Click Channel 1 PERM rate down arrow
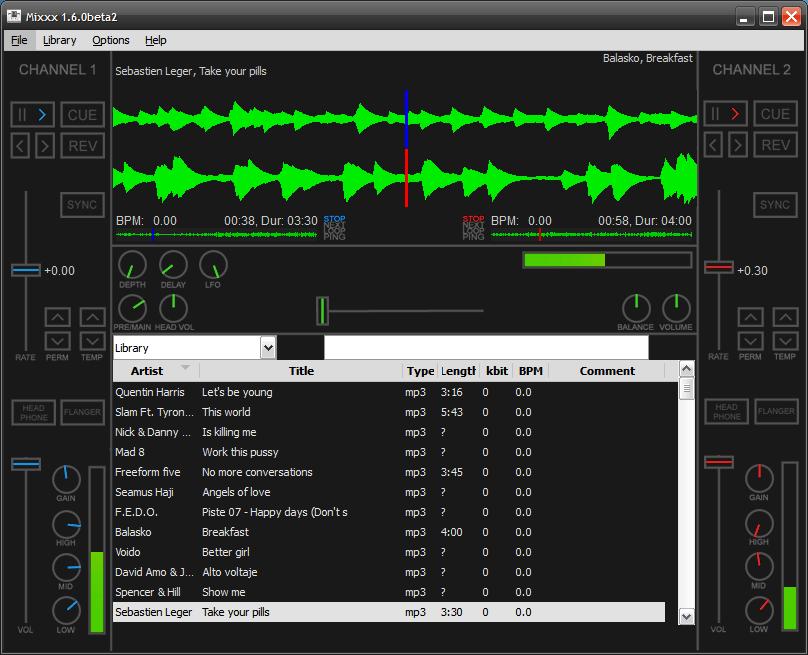This screenshot has height=655, width=808. point(58,341)
